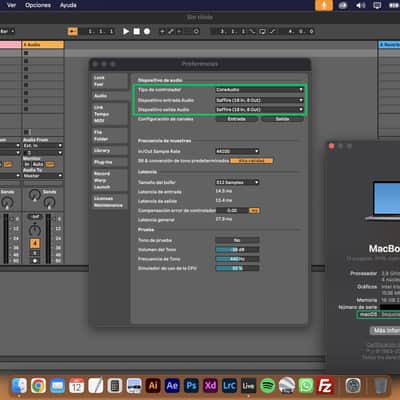The width and height of the screenshot is (400, 400).
Task: Open the Dispositivo salida Audio dropdown
Action: click(259, 109)
